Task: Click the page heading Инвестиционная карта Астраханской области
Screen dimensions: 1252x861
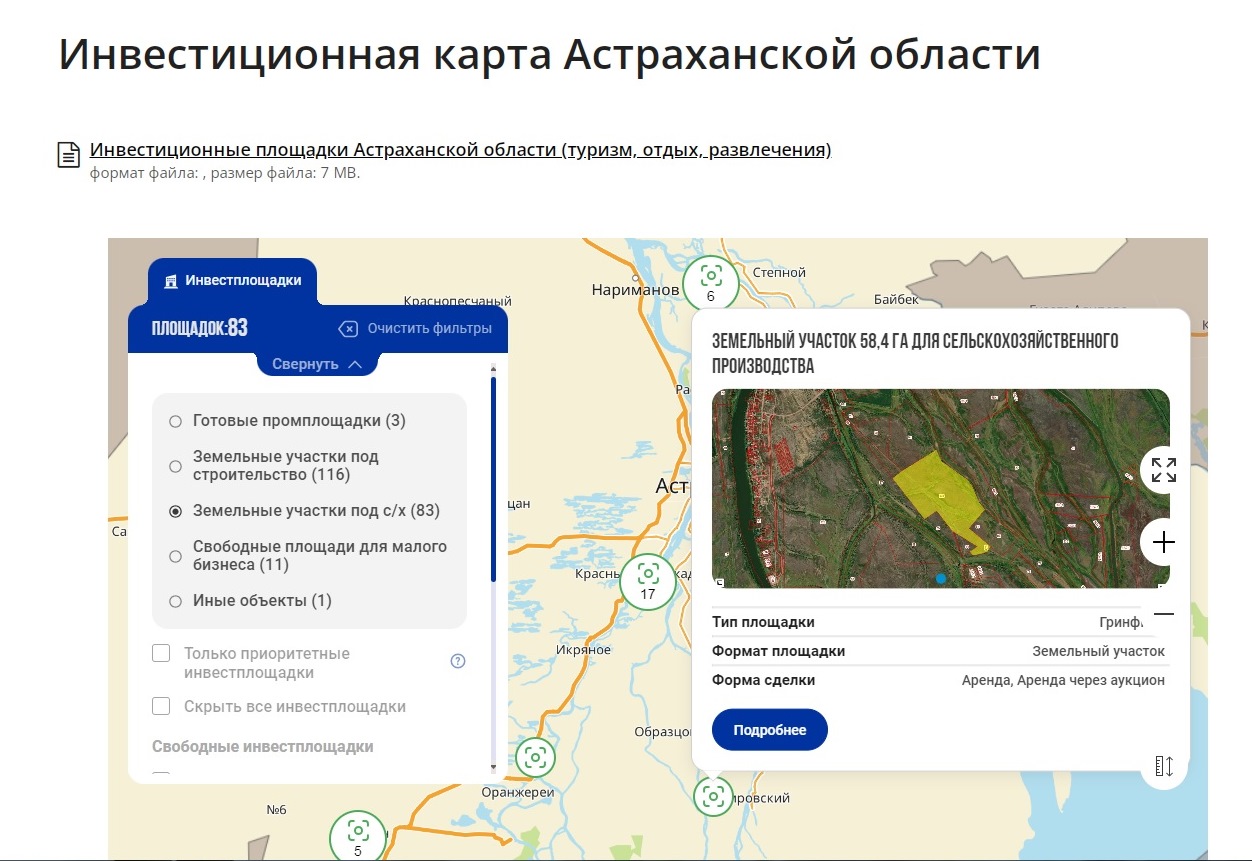Action: pos(549,55)
